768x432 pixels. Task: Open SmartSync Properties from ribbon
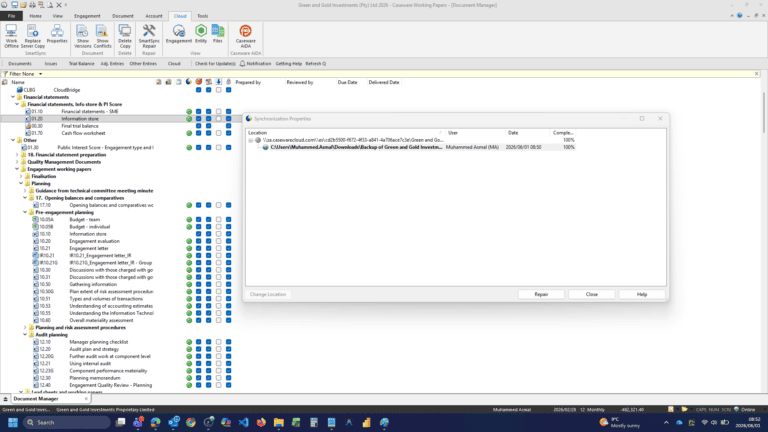pos(57,34)
